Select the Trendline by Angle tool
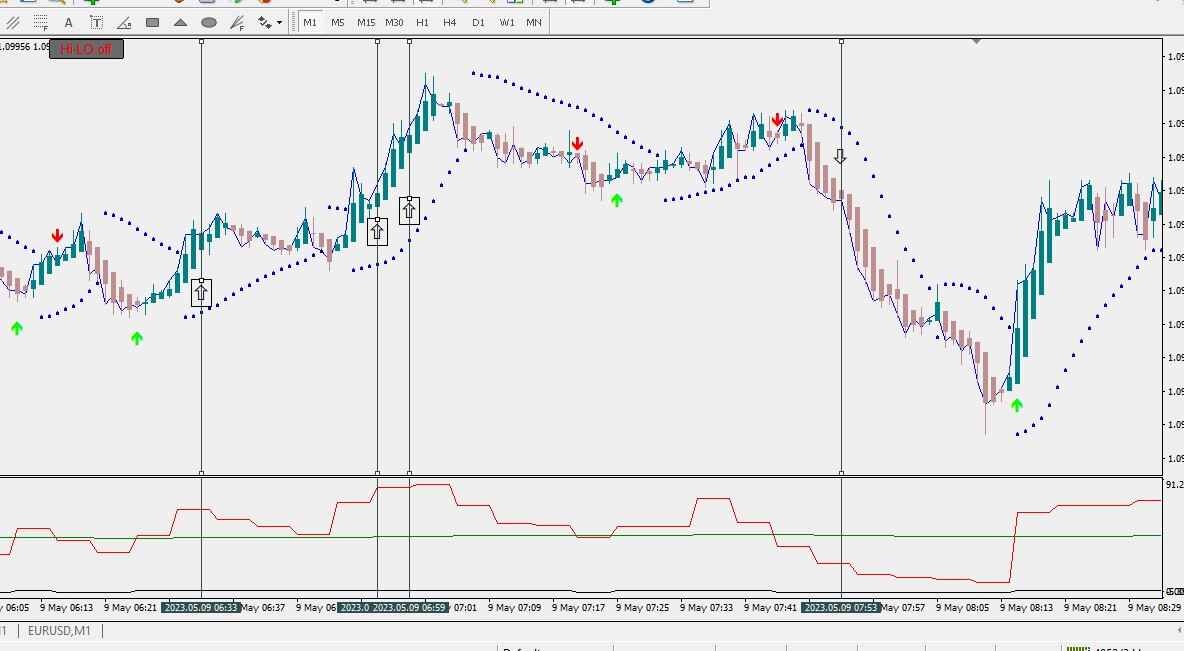Viewport: 1184px width, 651px height. [124, 23]
